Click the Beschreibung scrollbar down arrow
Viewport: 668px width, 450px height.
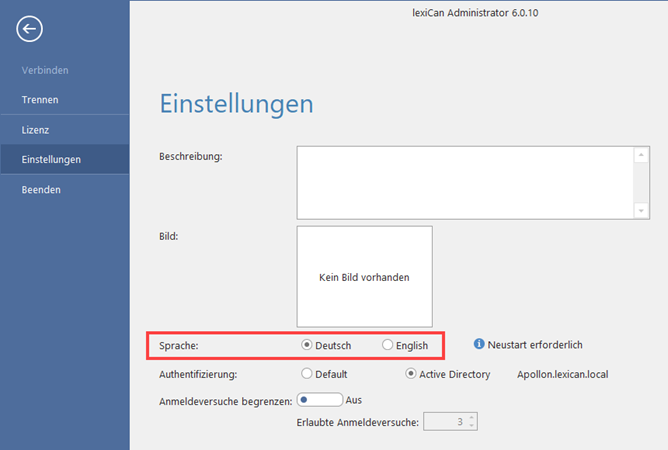tap(641, 210)
